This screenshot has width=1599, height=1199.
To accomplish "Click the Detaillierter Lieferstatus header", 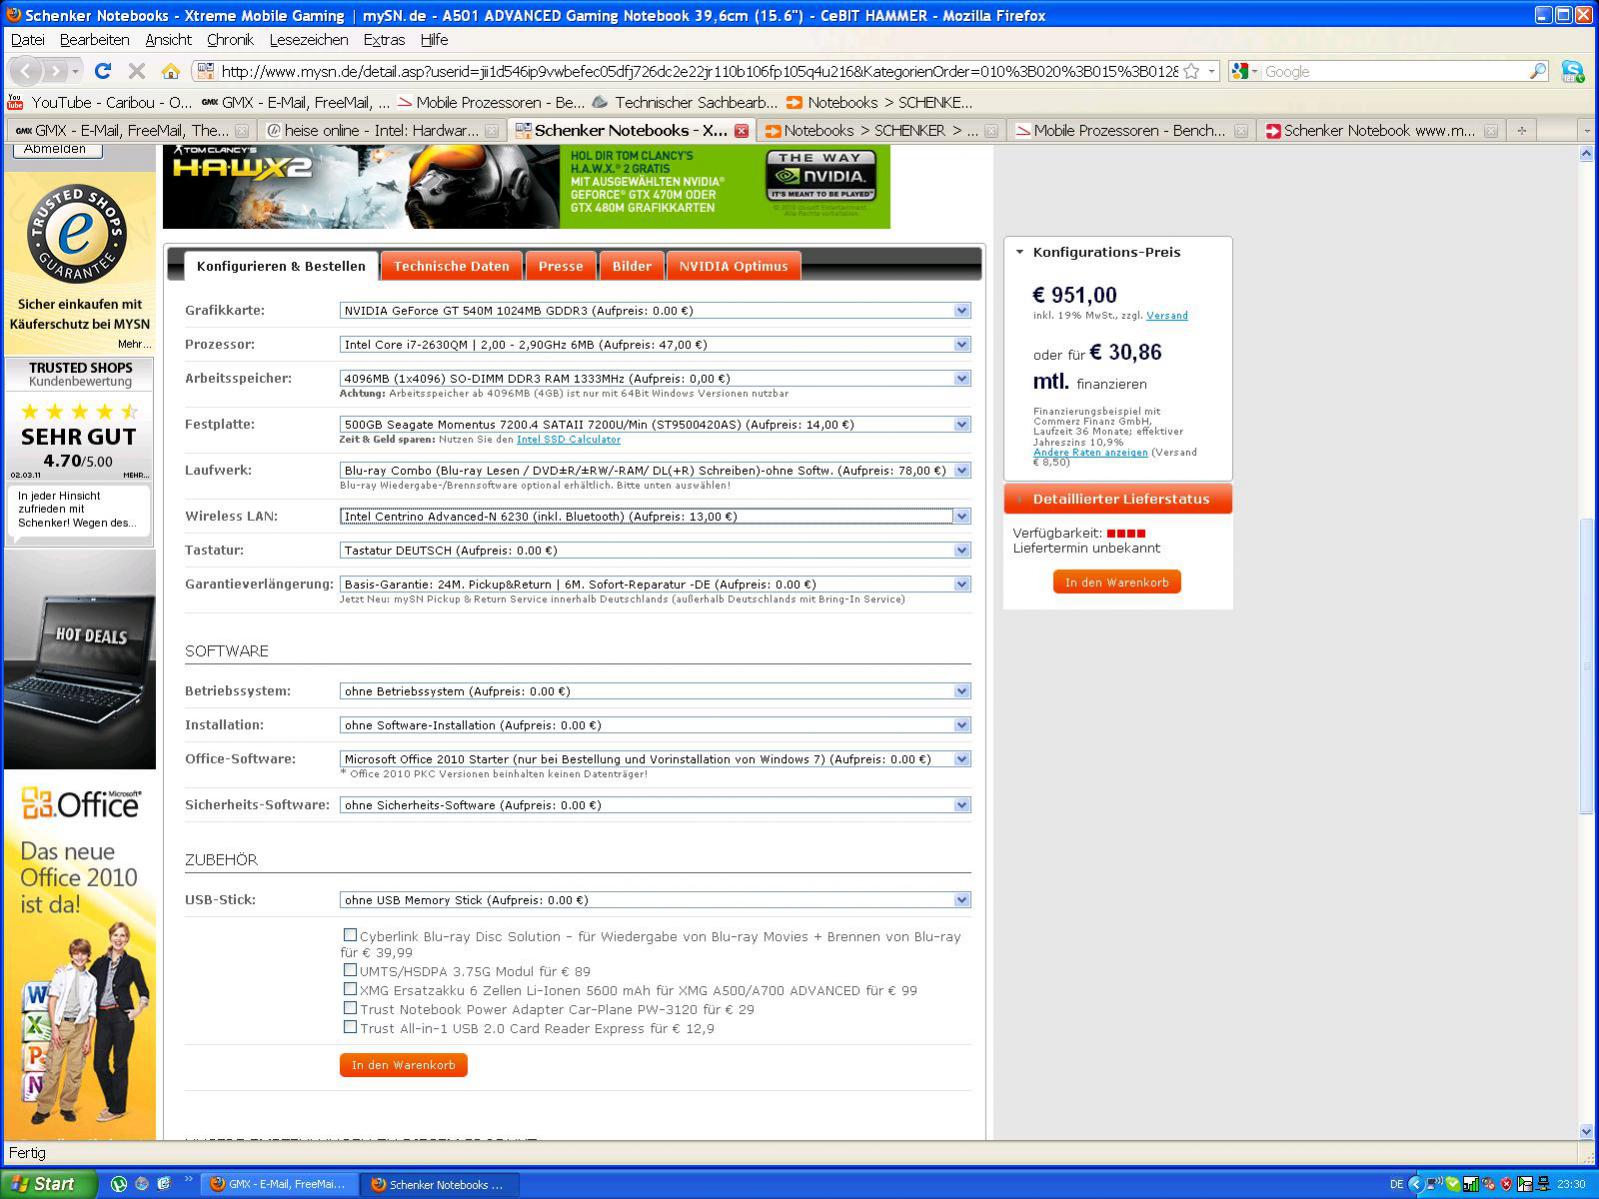I will 1118,499.
